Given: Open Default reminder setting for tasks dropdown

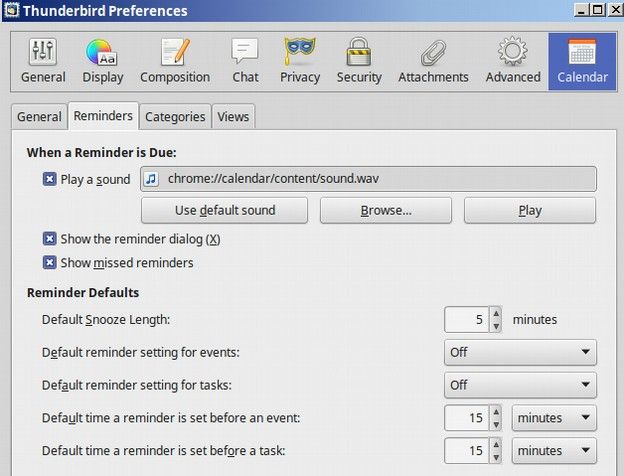Looking at the screenshot, I should tap(520, 385).
